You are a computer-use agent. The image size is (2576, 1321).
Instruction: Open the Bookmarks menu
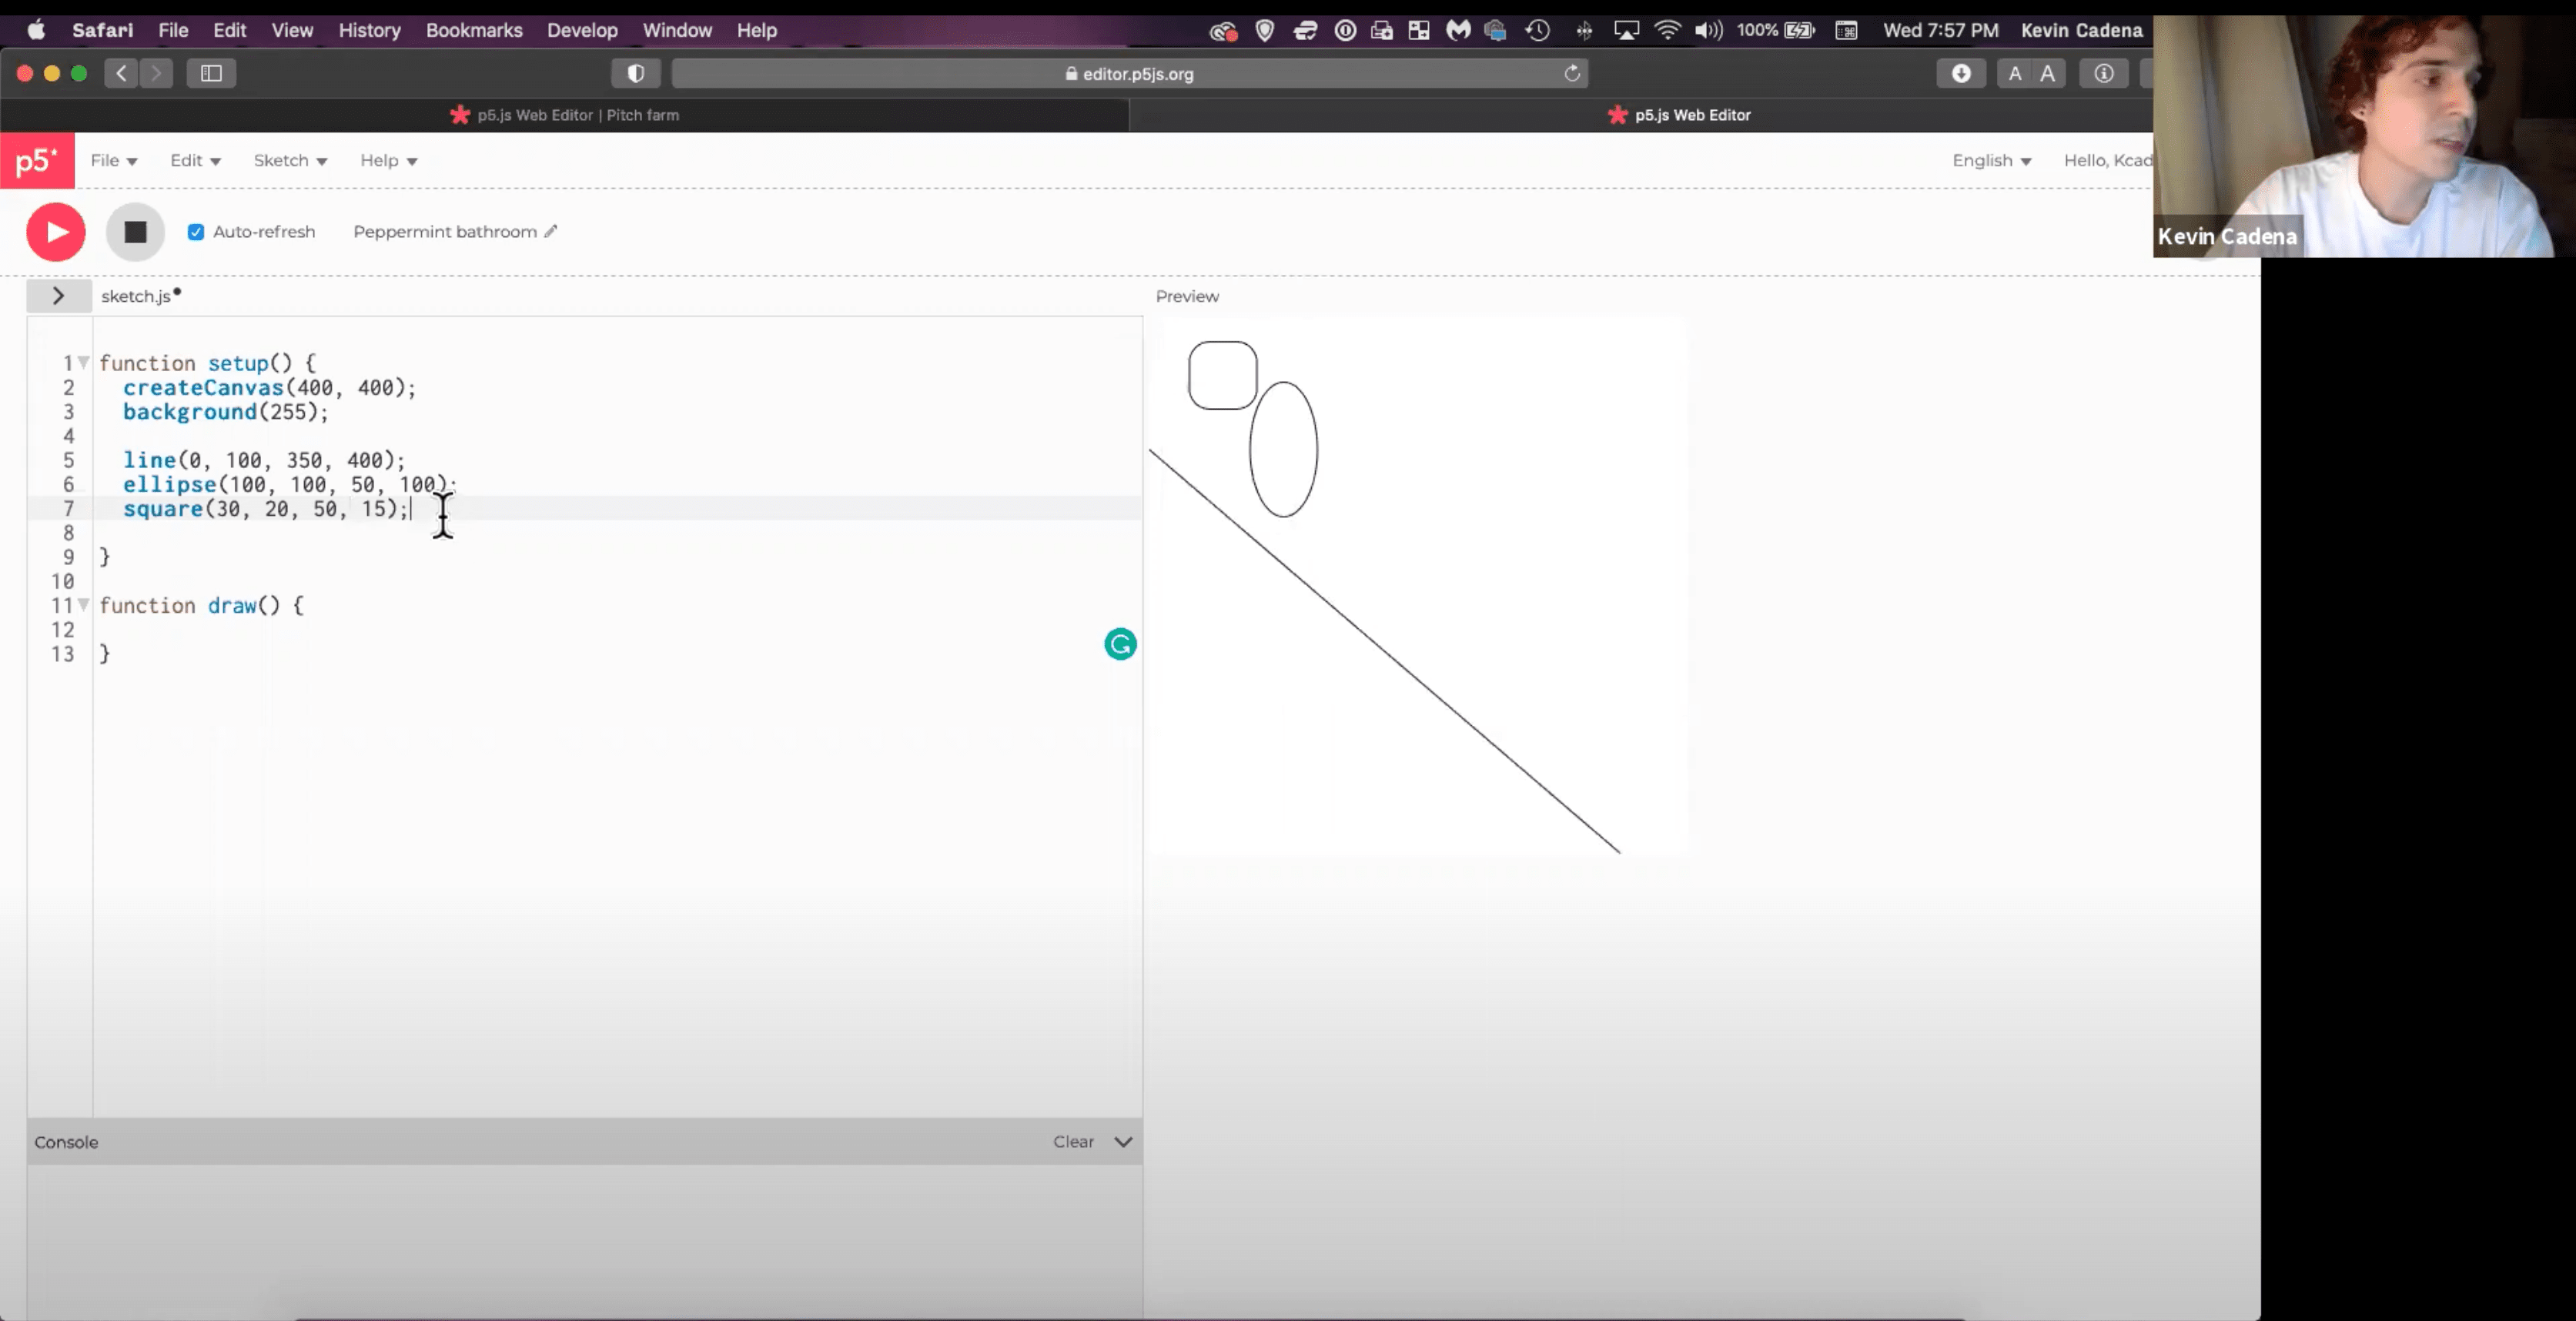click(x=474, y=30)
